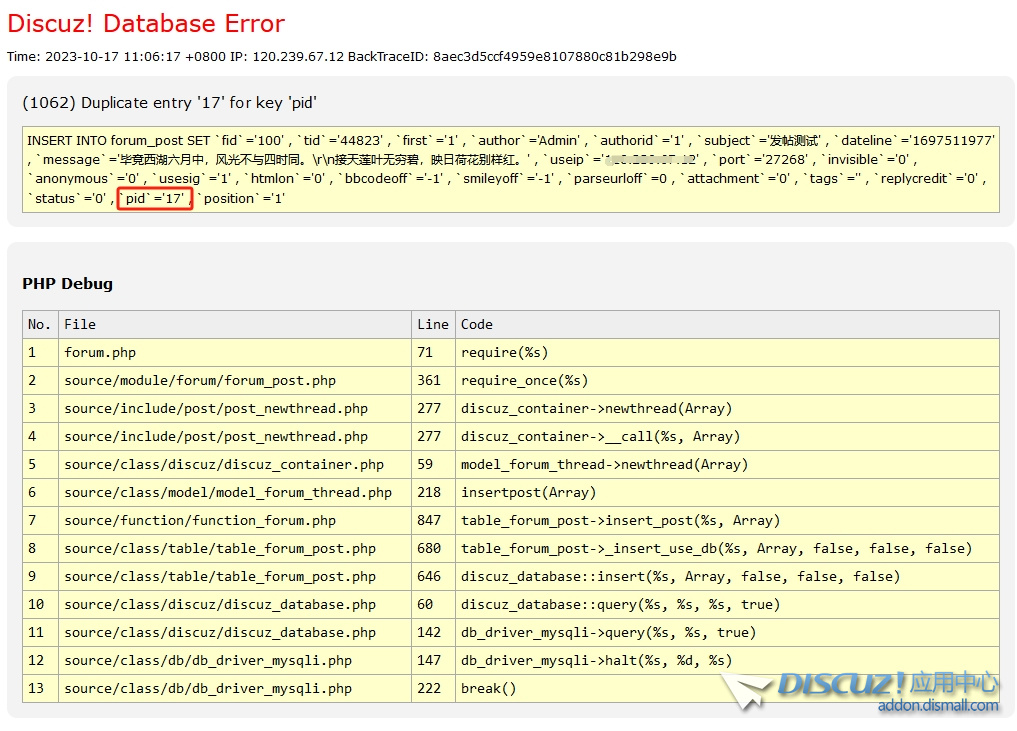Click the "(1062) Duplicate entry '17' for key 'pid'" message
Screen dimensions: 1017x731
[169, 102]
